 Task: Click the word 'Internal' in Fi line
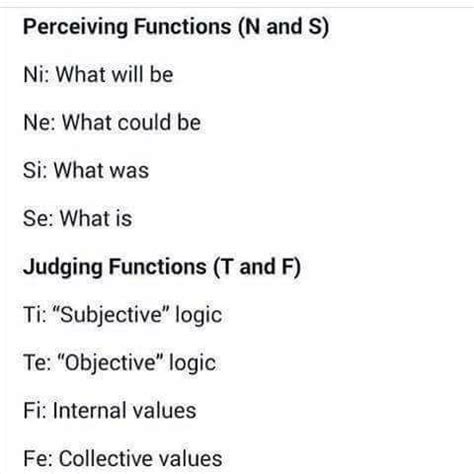[x=84, y=410]
